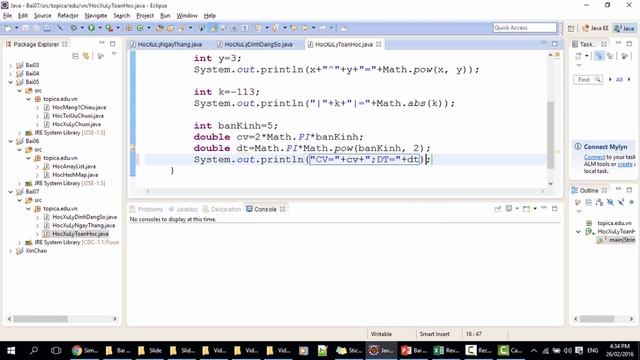Maximize the Package Explorer view
Image resolution: width=640 pixels, height=360 pixels.
(x=113, y=44)
